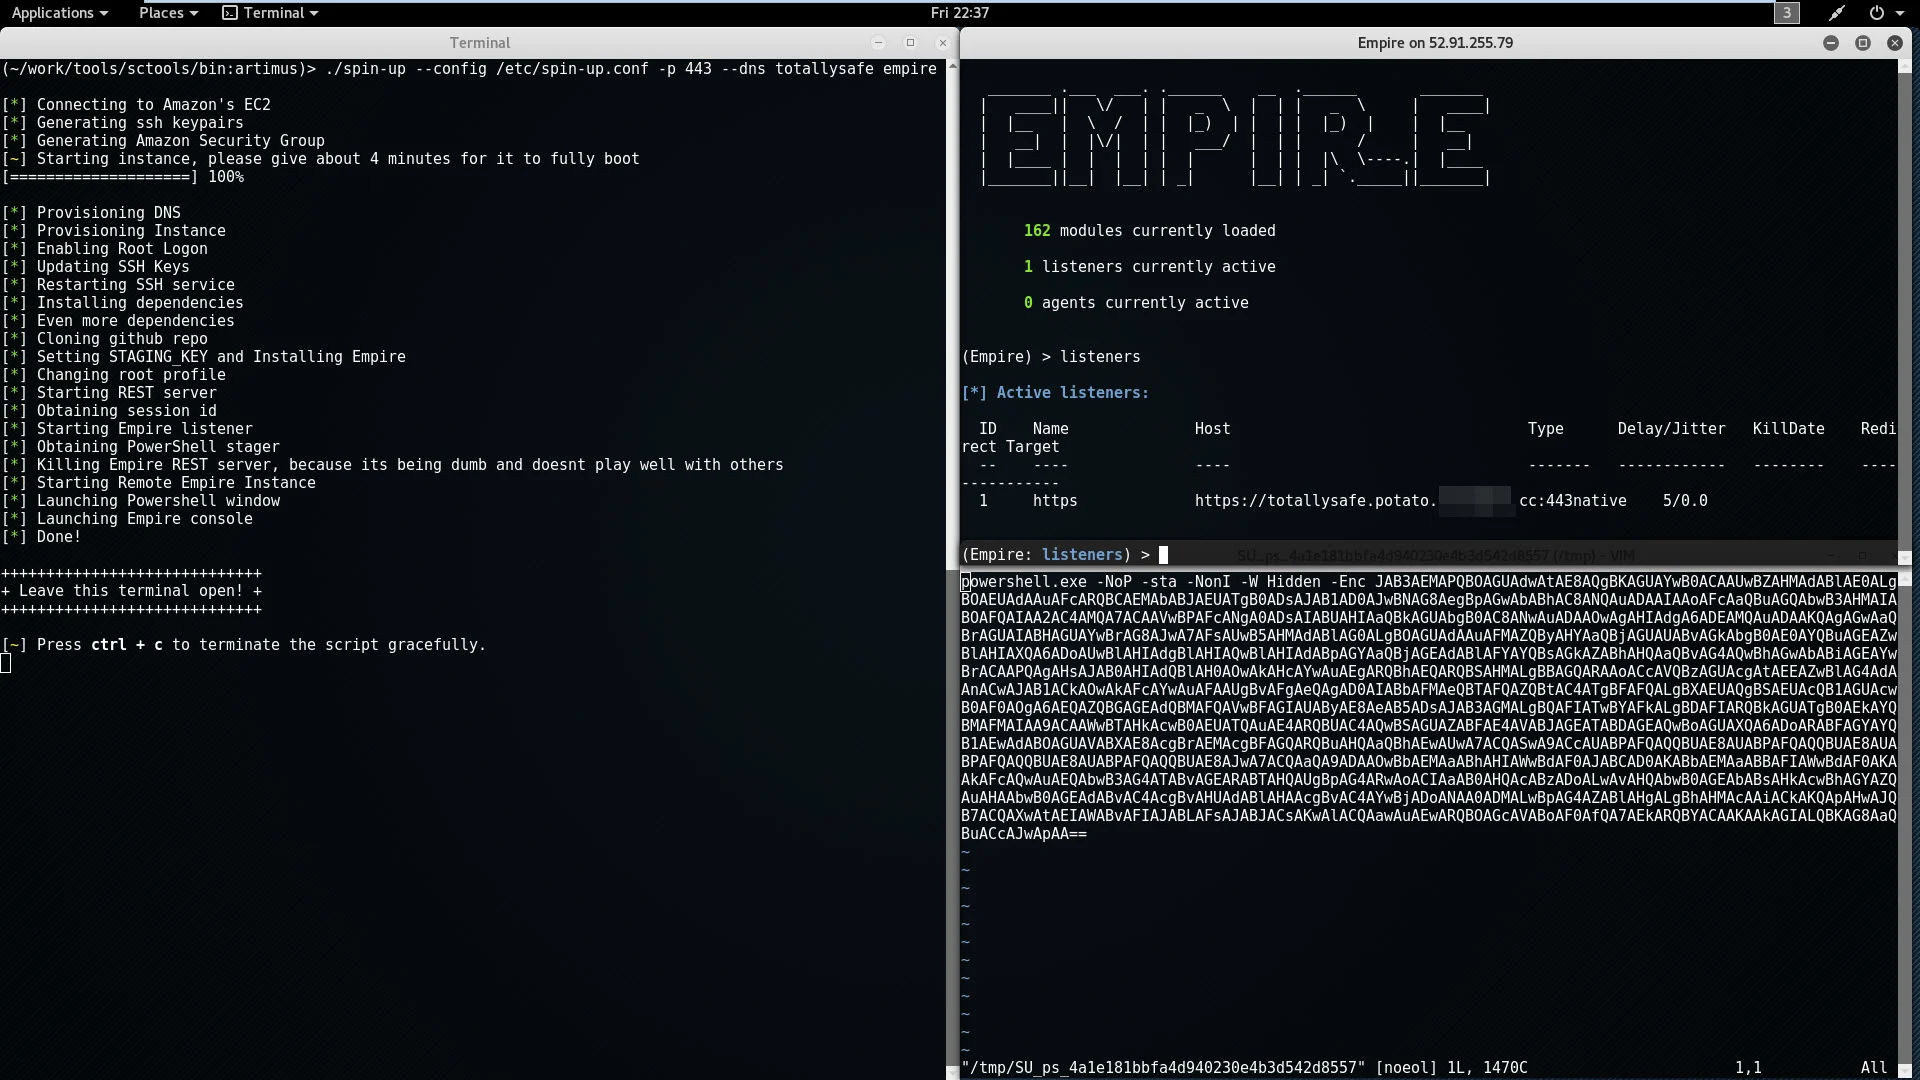Minimize the left Terminal window
1920x1080 pixels.
878,43
